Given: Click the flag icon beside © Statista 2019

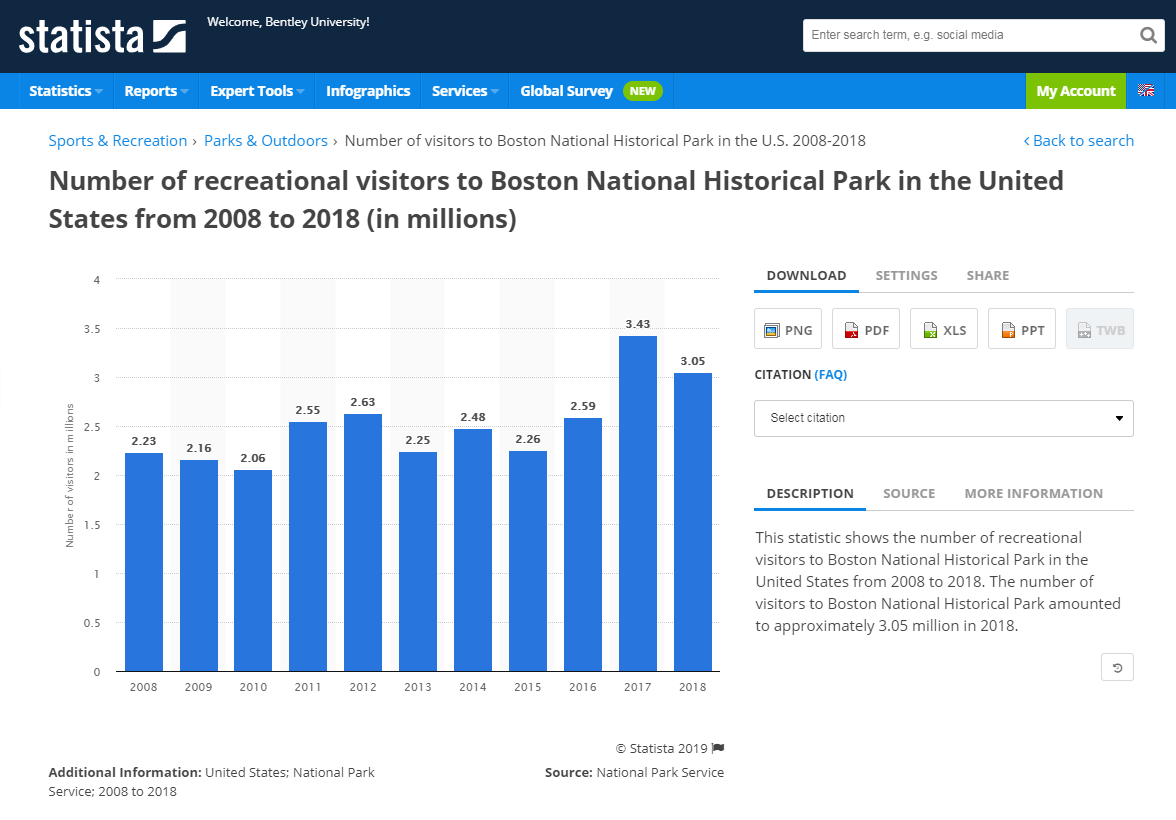Looking at the screenshot, I should coord(716,748).
